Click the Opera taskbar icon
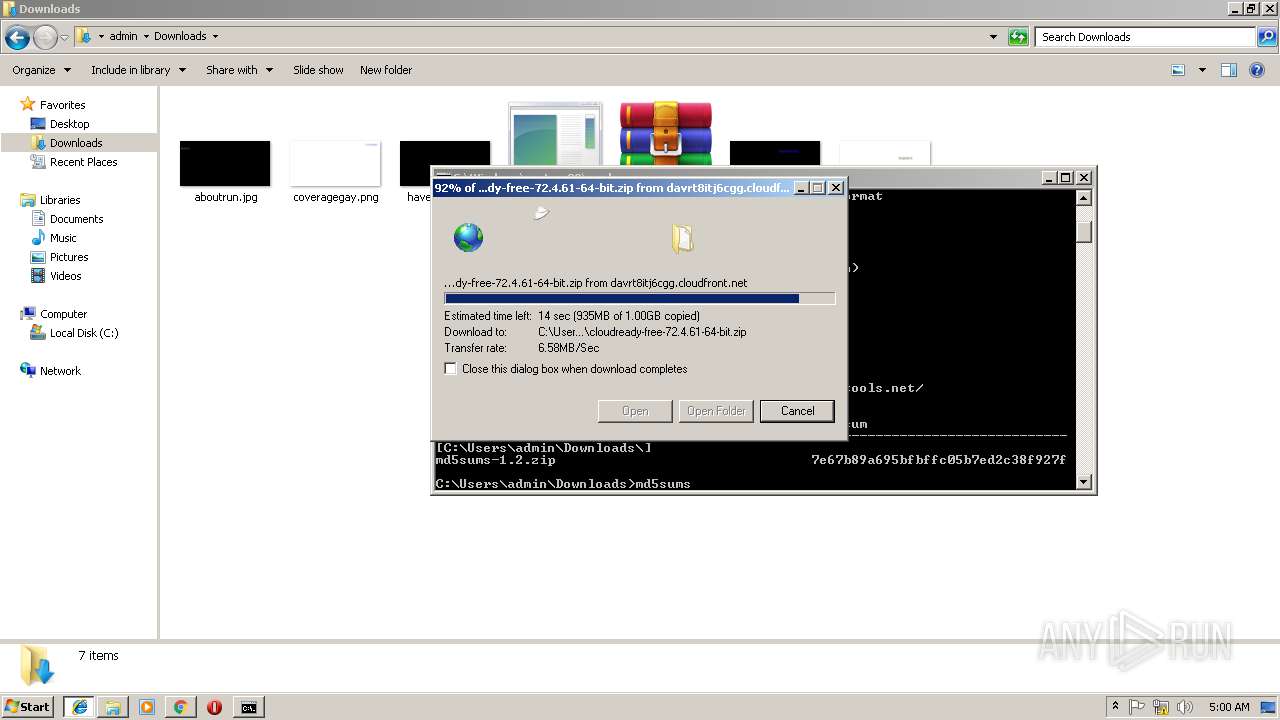 coord(214,707)
